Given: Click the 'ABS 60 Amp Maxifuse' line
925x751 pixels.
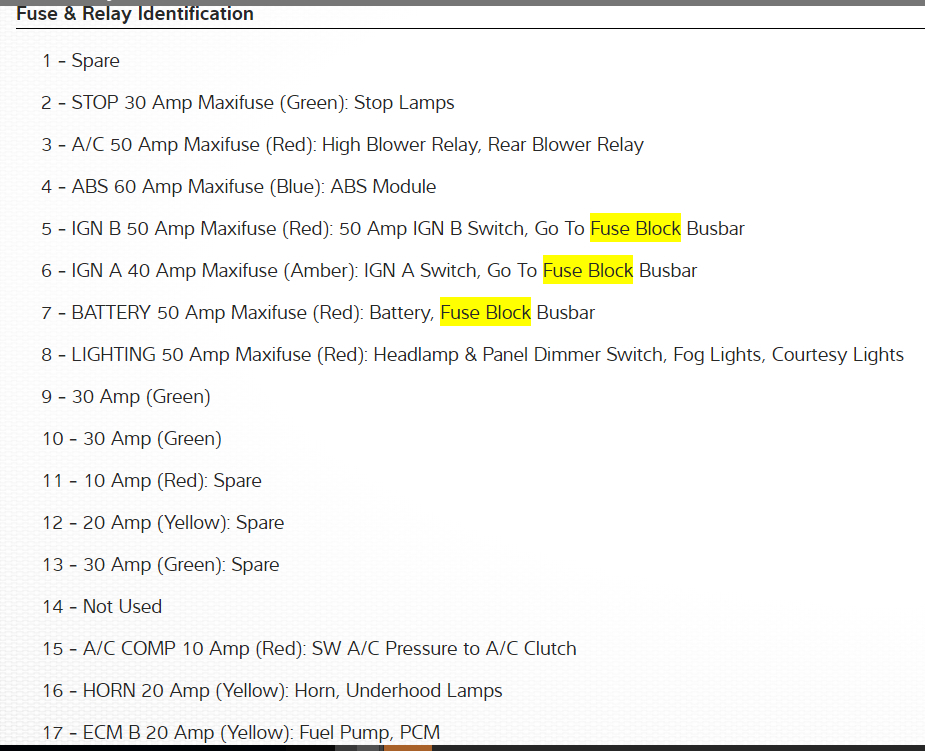Looking at the screenshot, I should click(x=239, y=186).
